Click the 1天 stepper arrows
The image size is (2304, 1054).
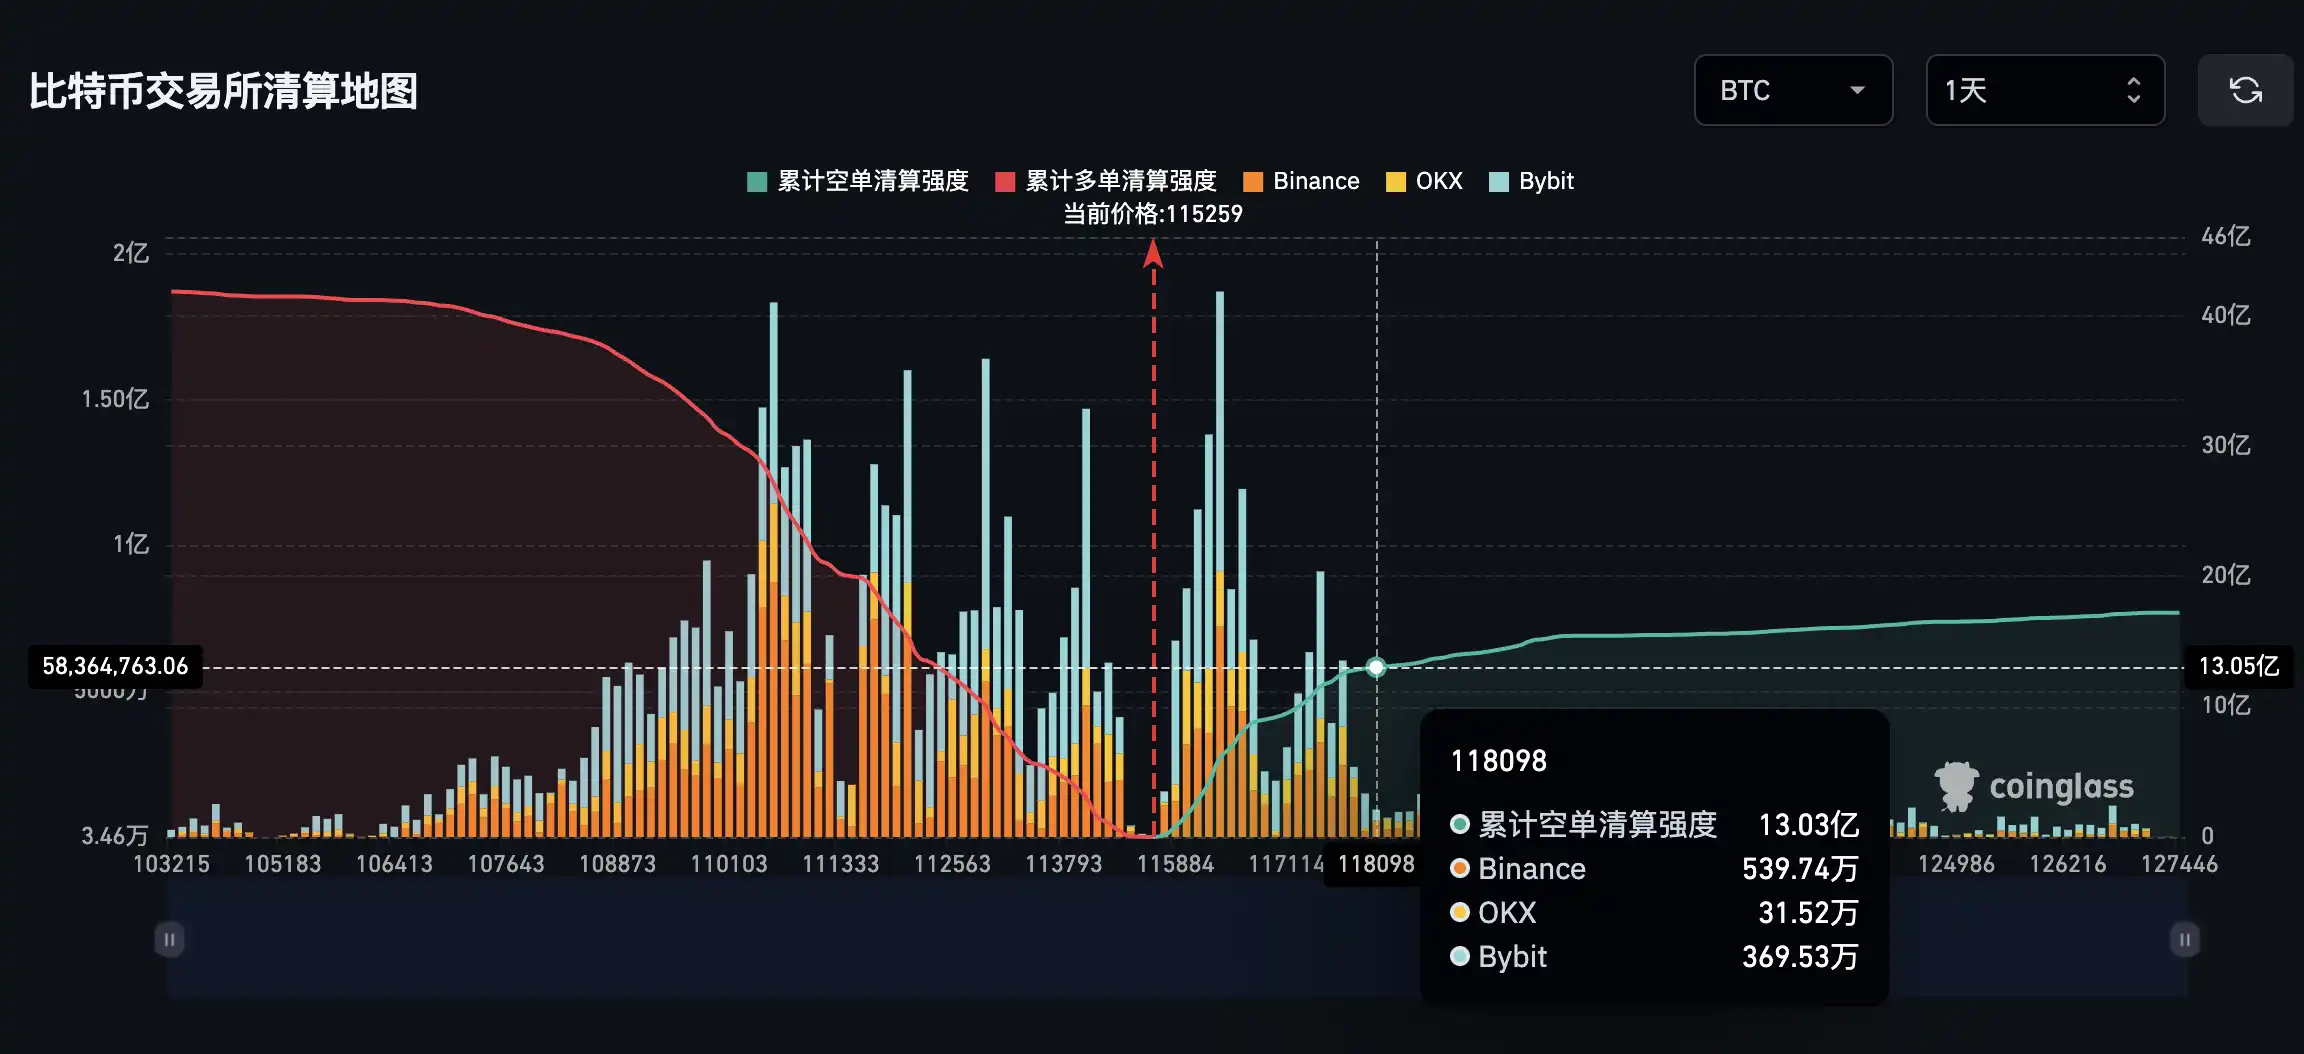(2133, 90)
